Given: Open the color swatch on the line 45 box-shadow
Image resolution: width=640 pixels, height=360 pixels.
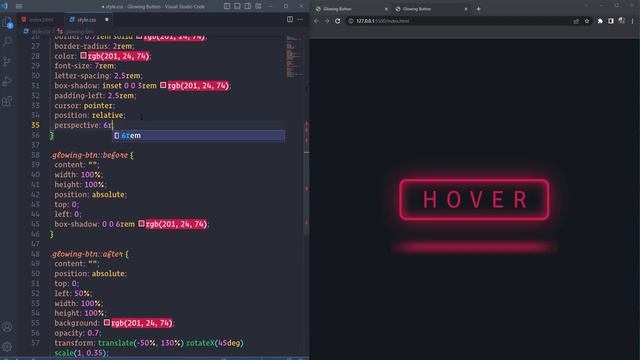Looking at the screenshot, I should tap(141, 224).
